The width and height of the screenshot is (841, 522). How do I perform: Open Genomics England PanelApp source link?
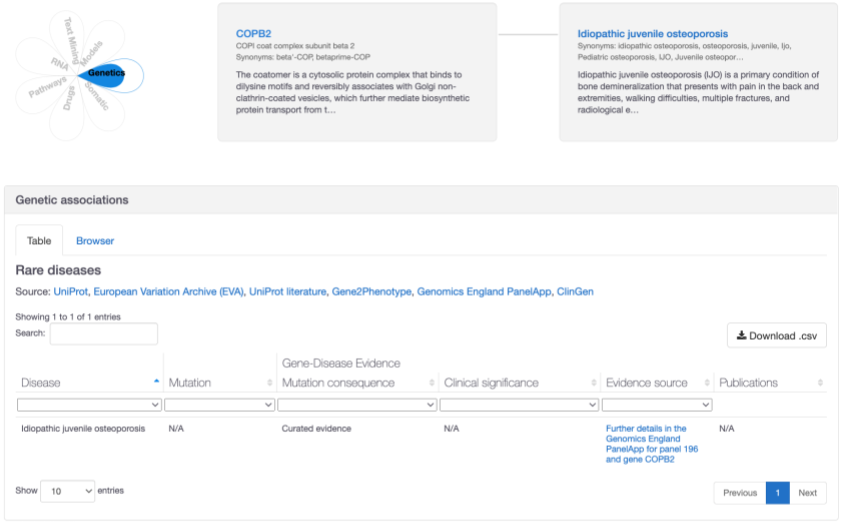pos(484,291)
